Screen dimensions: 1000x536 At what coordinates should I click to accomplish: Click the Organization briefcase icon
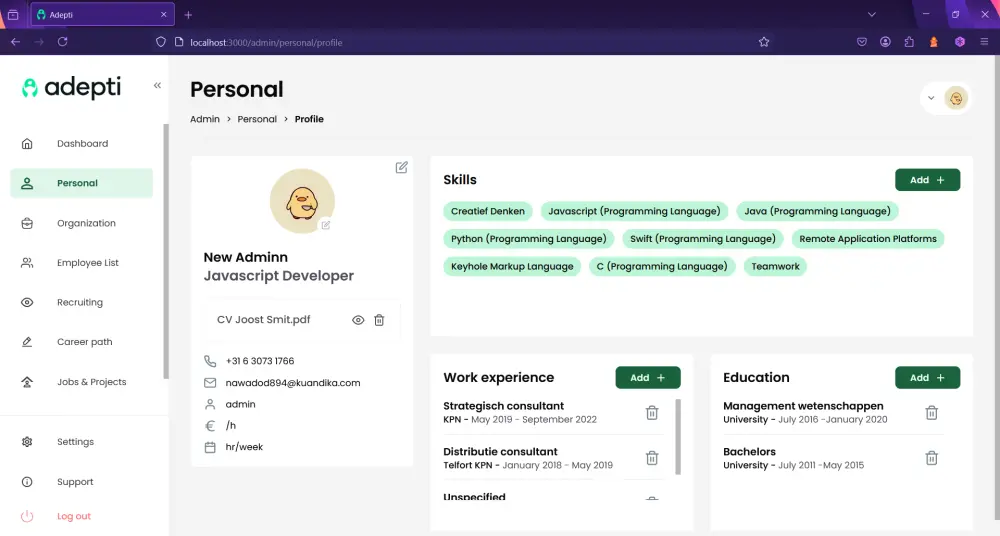(x=27, y=223)
